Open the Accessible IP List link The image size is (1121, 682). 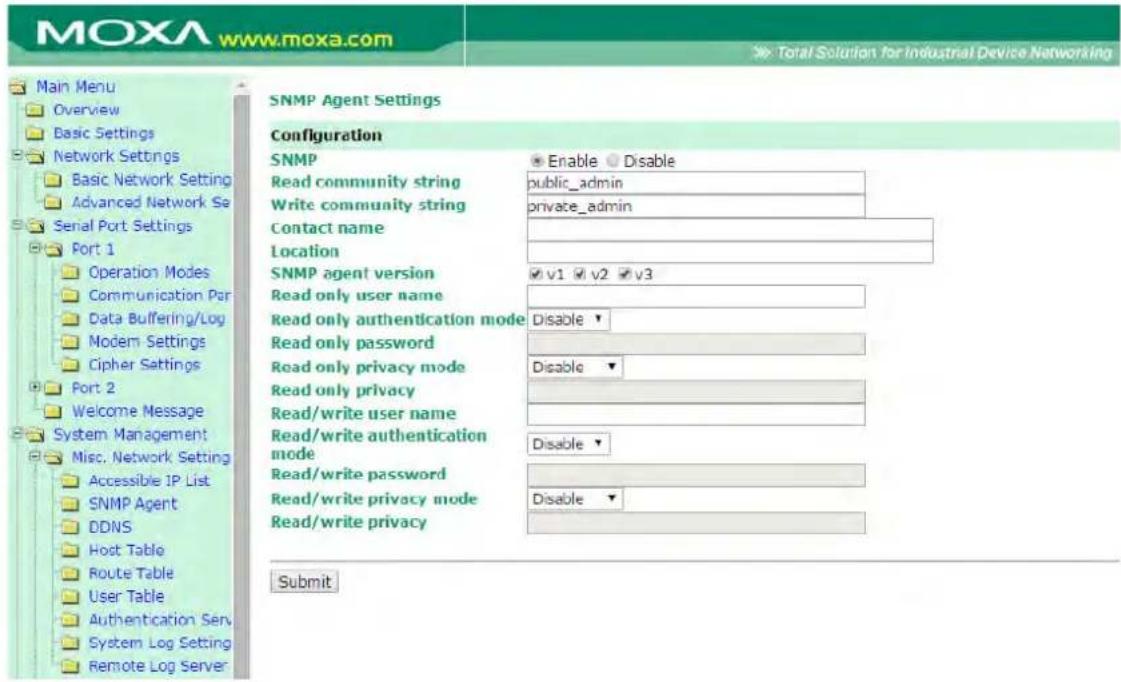149,480
